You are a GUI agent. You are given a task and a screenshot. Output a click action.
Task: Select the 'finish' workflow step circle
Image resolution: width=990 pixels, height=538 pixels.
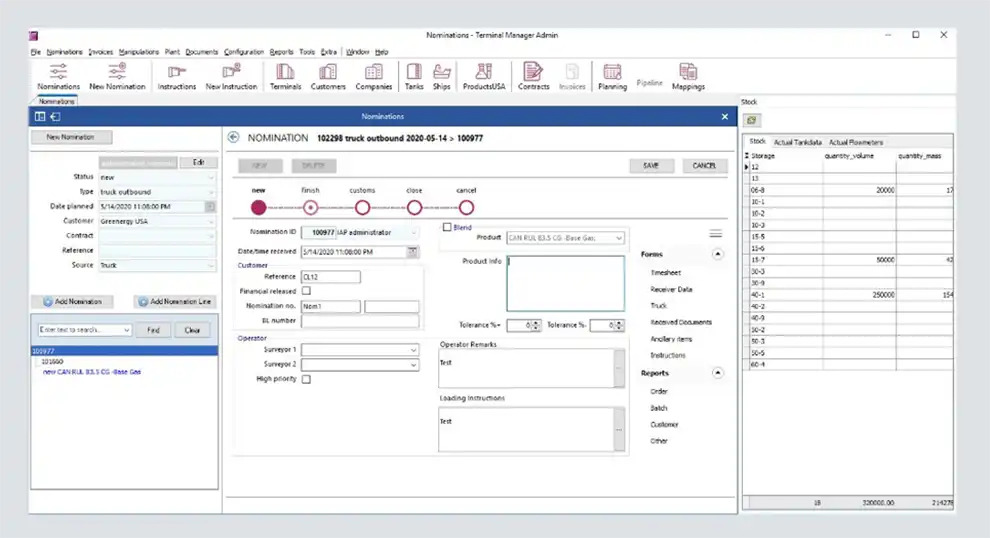[311, 207]
